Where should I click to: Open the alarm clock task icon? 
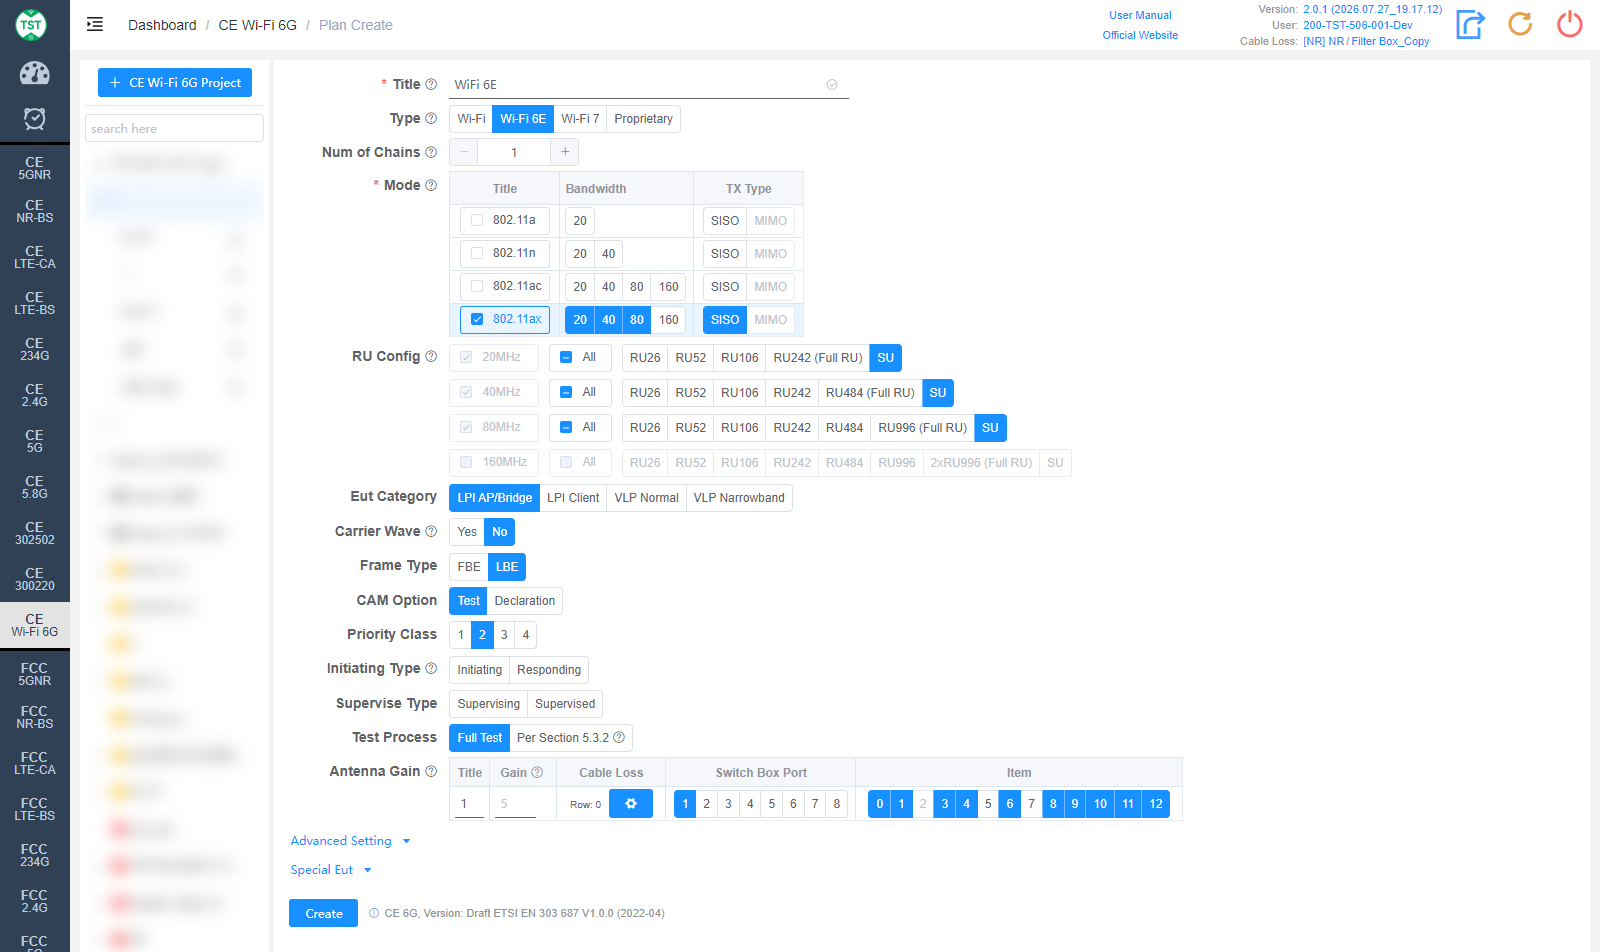[34, 119]
